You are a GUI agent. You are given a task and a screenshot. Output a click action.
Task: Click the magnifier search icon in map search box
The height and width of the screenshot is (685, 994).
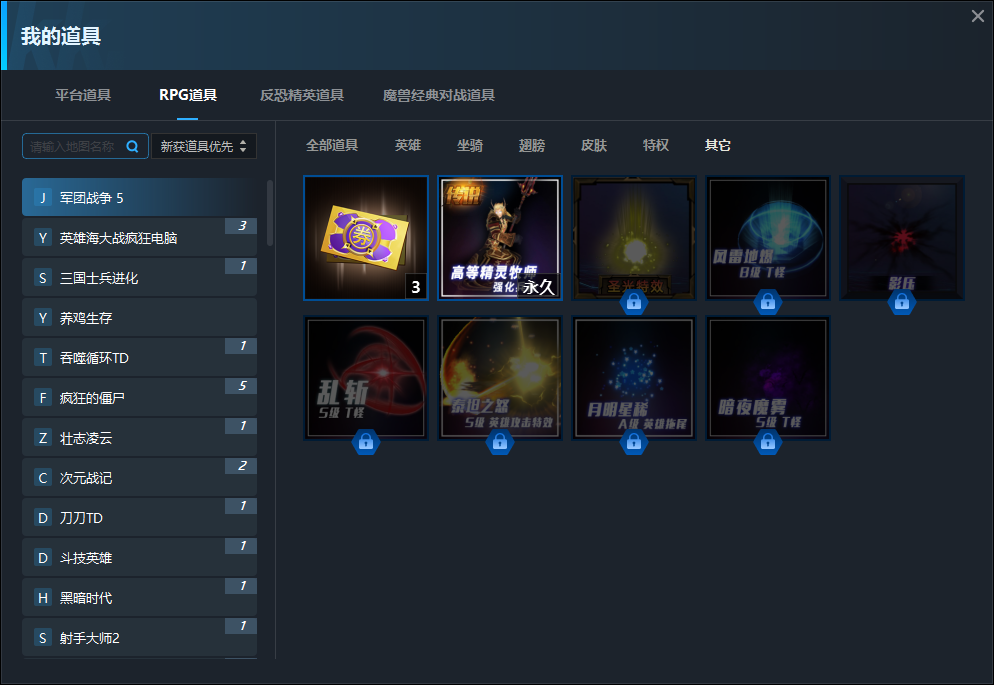132,146
